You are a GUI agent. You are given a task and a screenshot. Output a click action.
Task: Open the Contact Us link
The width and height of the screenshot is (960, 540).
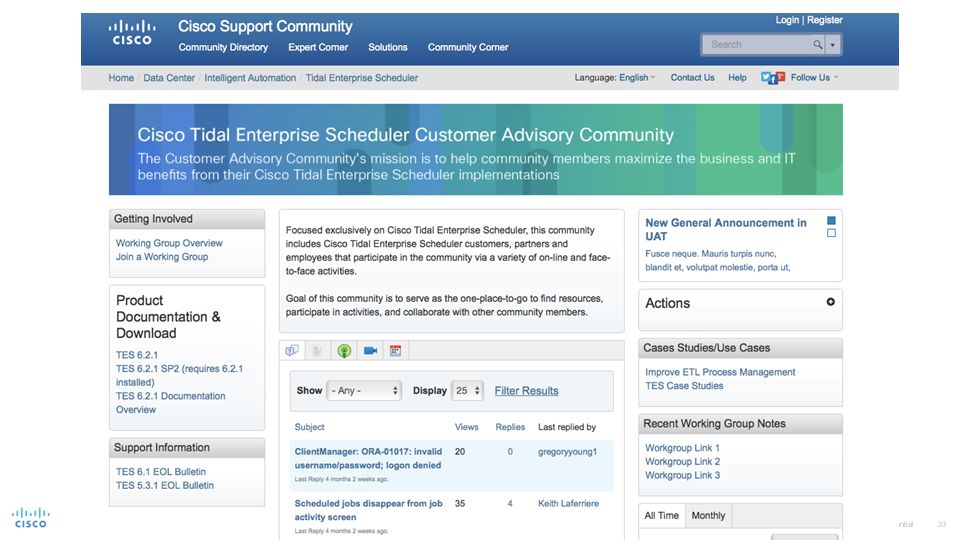pos(692,78)
